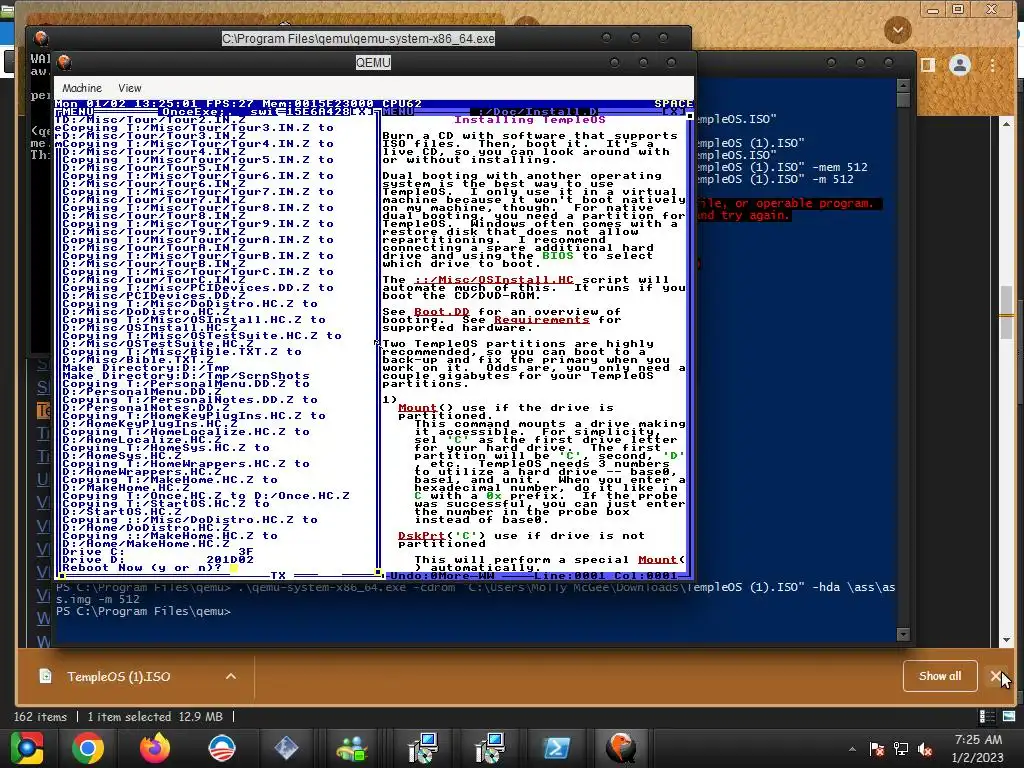Toggle Chrome's side panel icon

pos(927,65)
